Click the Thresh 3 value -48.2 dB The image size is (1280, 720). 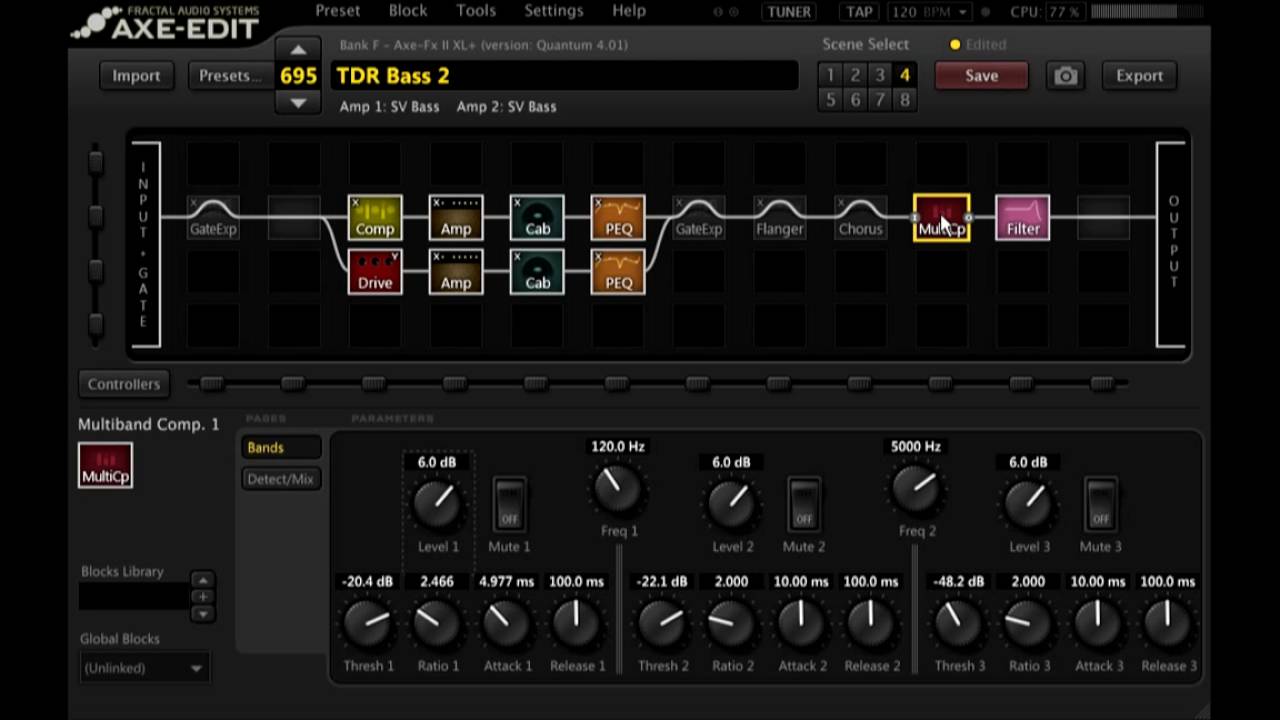tap(958, 581)
